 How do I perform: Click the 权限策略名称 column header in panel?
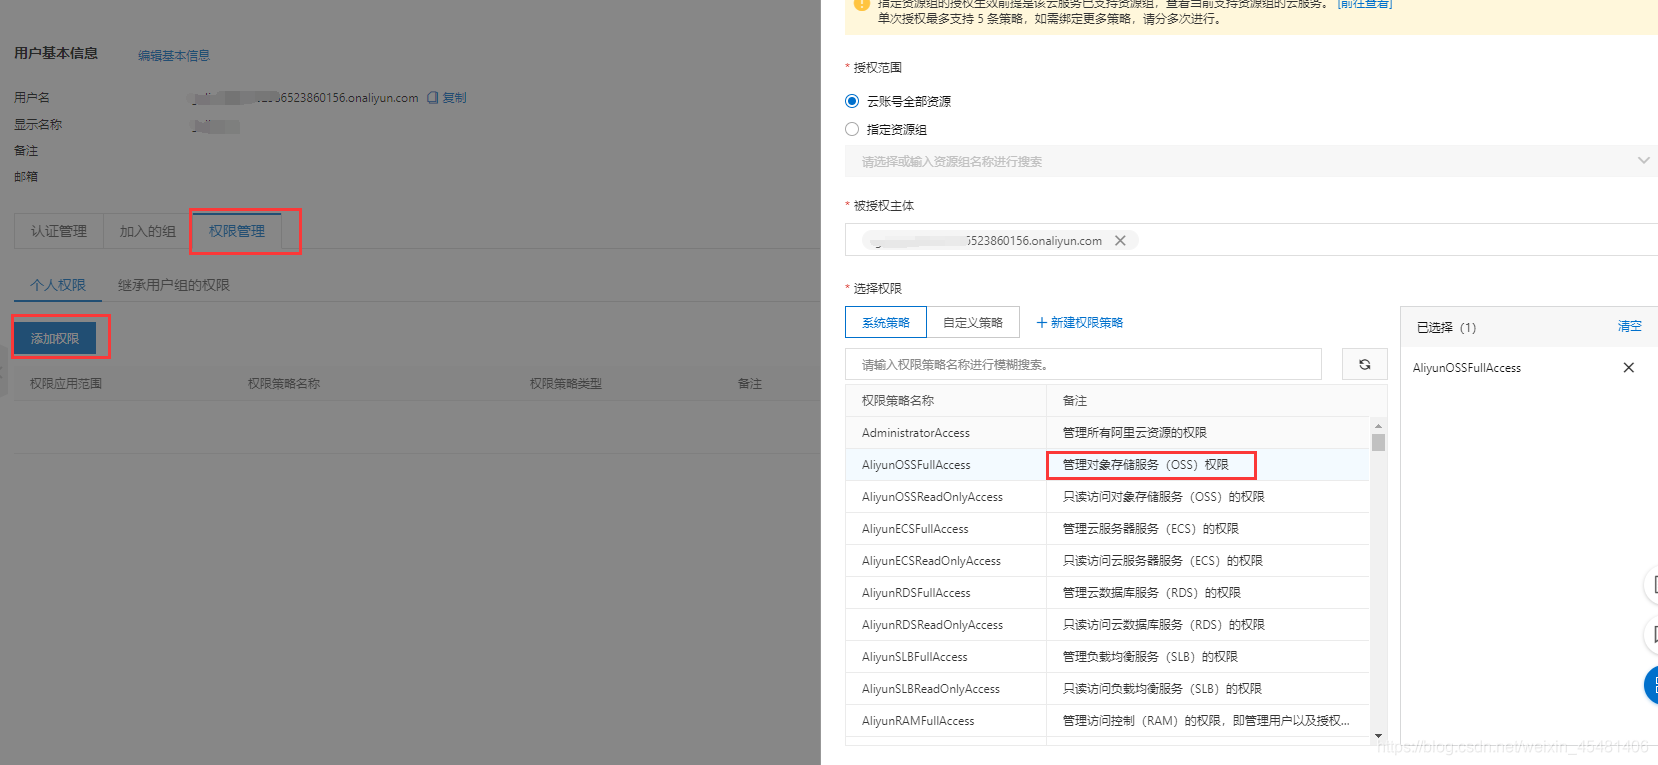[898, 401]
